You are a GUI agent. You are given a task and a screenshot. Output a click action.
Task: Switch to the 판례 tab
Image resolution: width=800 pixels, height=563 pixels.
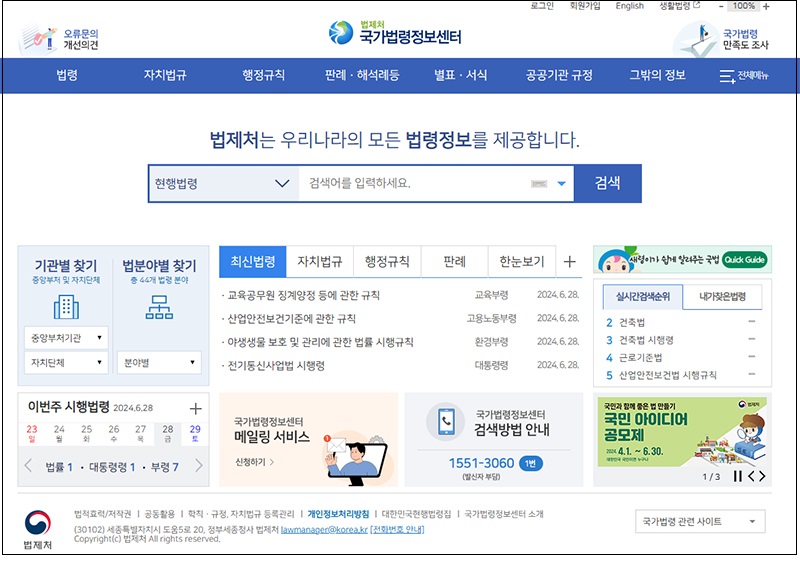(x=455, y=262)
